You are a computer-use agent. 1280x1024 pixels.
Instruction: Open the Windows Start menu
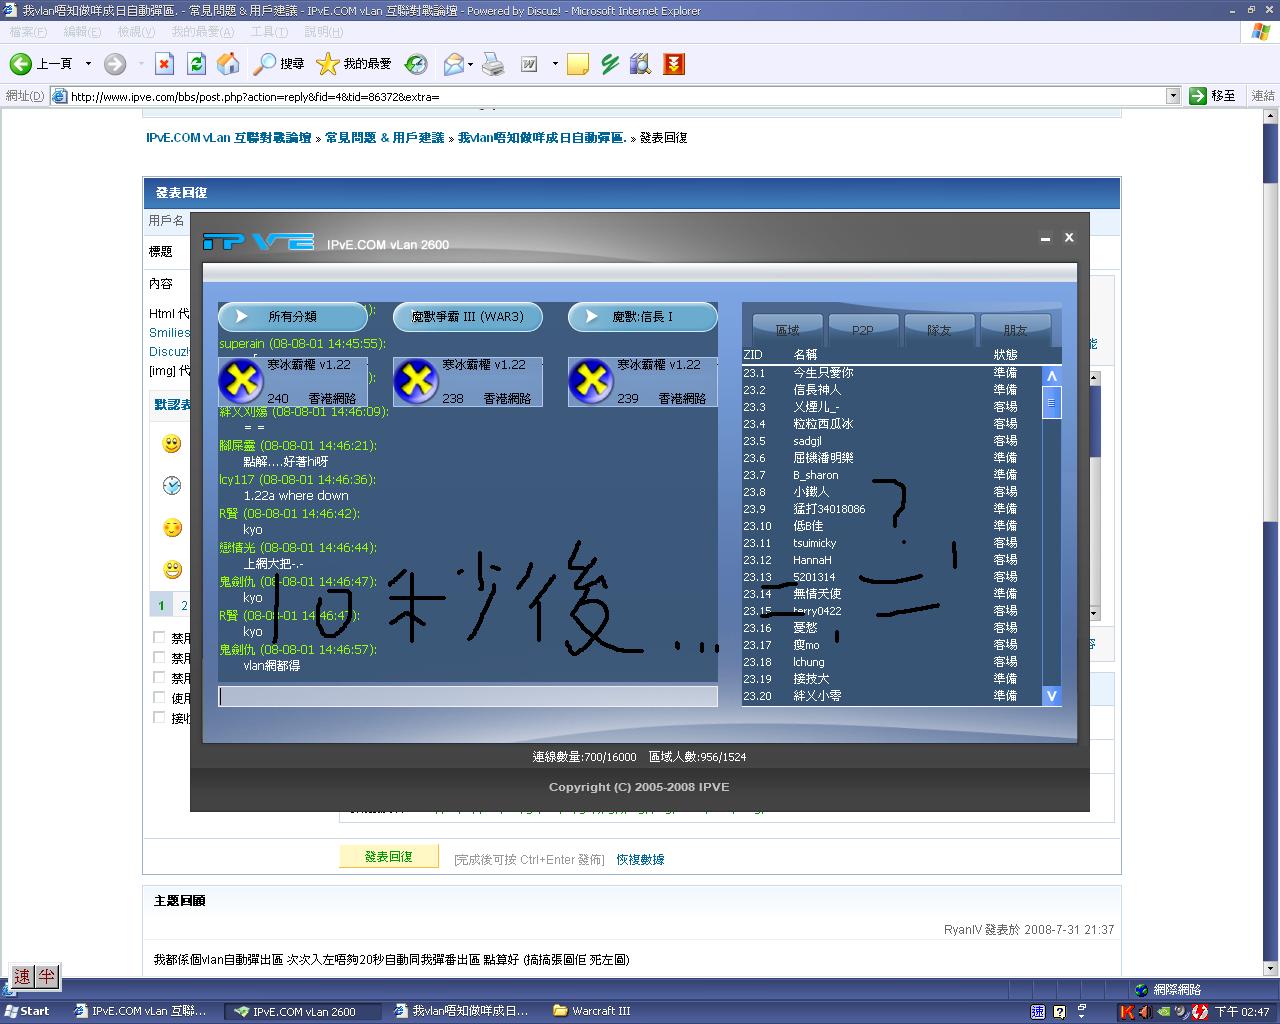pos(27,1011)
